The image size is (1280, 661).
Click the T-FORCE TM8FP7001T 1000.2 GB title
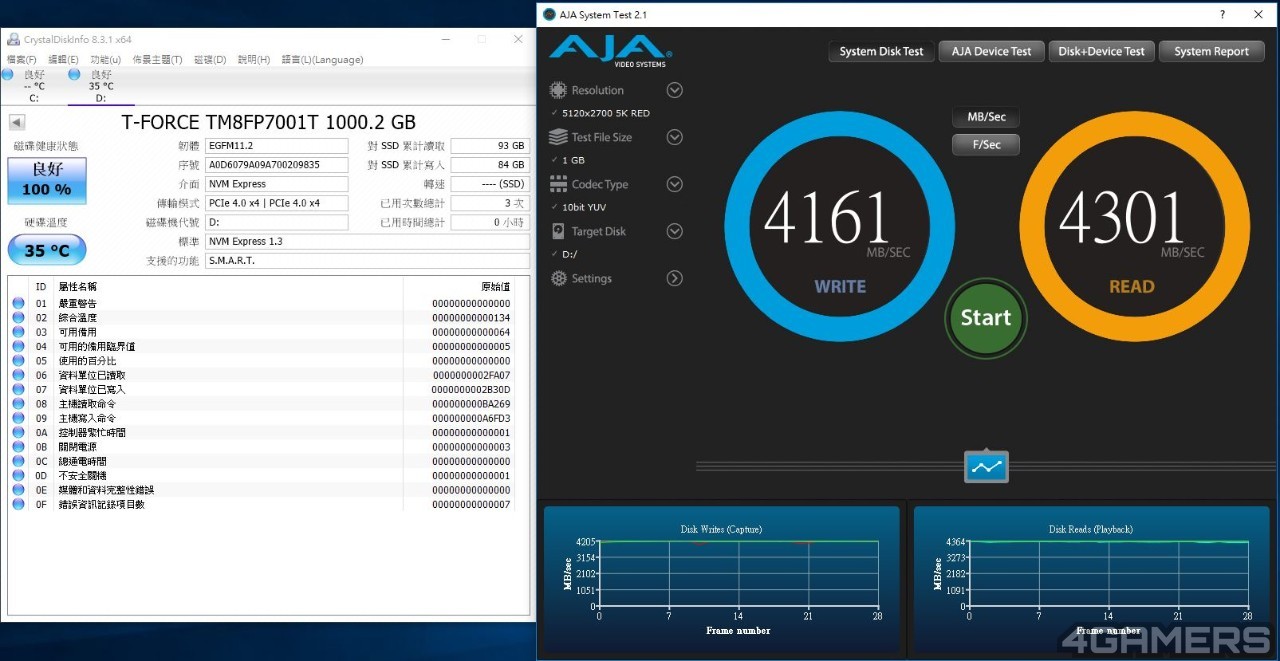coord(268,122)
